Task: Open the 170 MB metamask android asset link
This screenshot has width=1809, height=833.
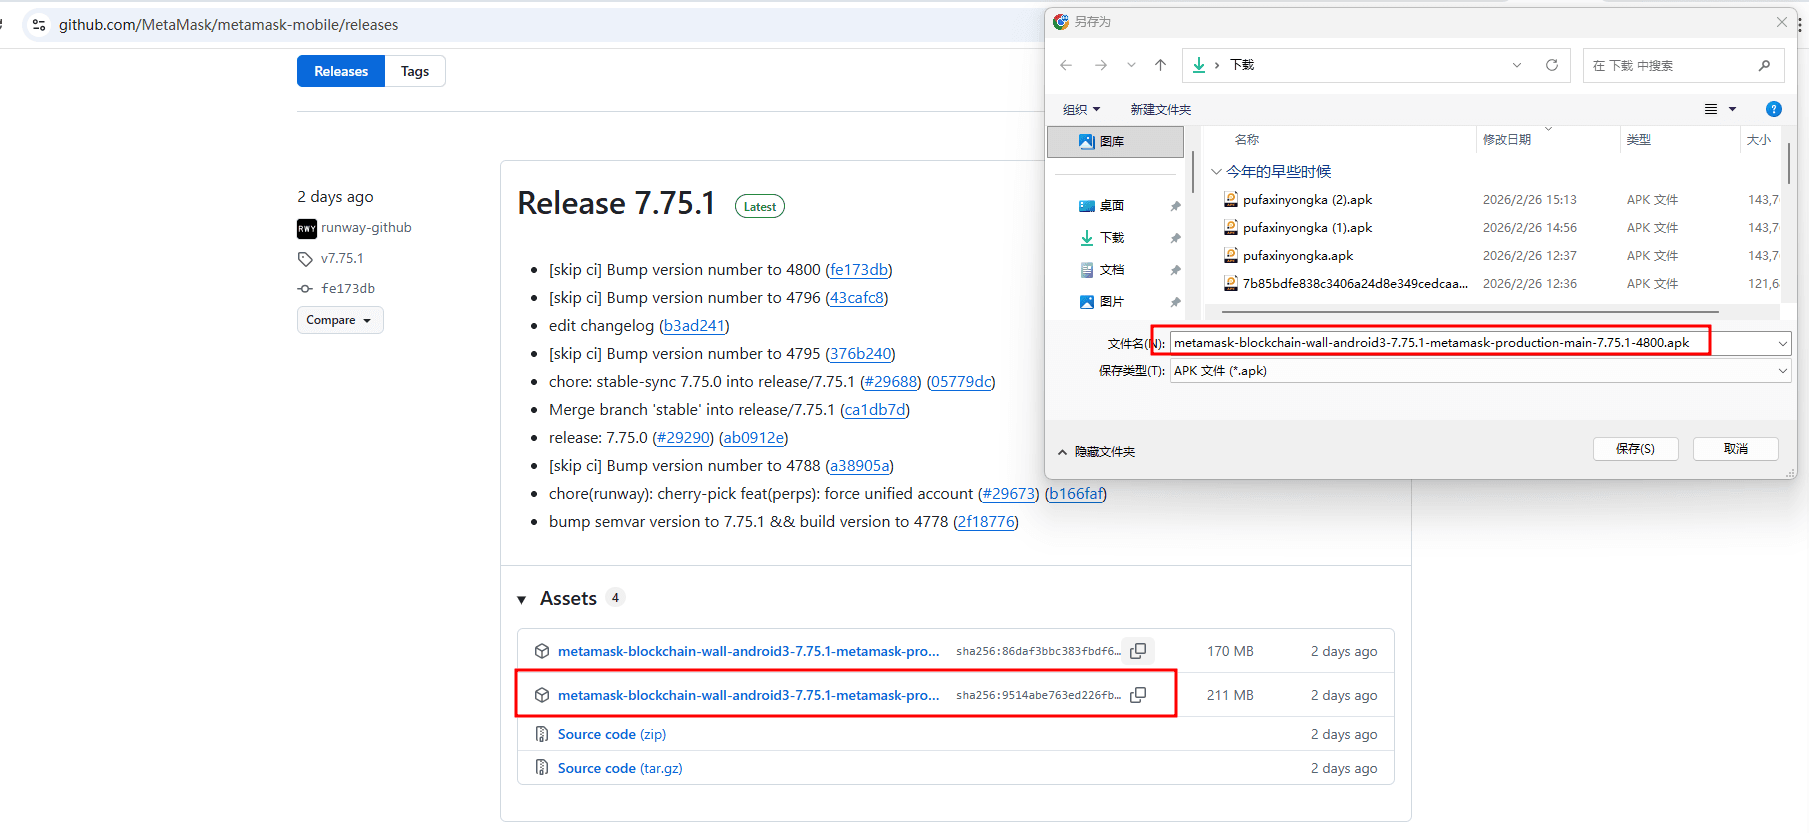Action: tap(749, 651)
